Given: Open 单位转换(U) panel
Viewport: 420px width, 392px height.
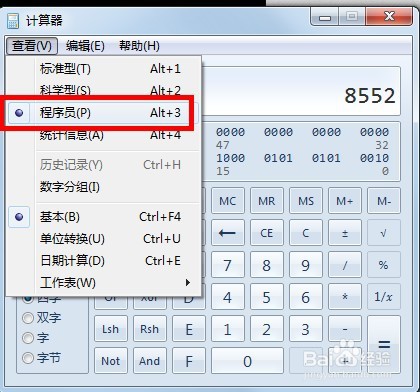Looking at the screenshot, I should (104, 239).
